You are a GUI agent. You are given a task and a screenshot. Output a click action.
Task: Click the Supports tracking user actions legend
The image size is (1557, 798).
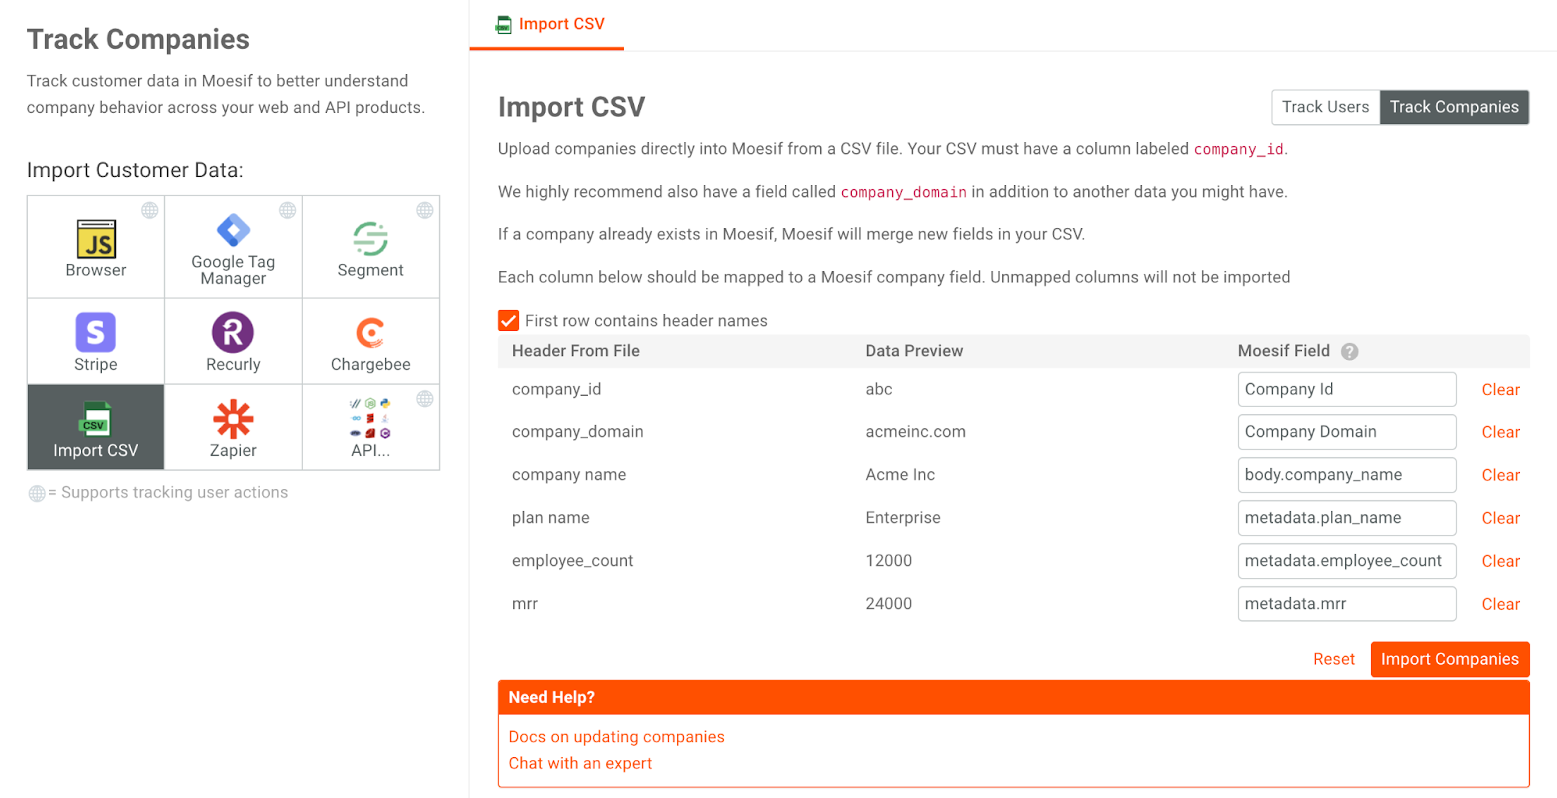click(158, 493)
